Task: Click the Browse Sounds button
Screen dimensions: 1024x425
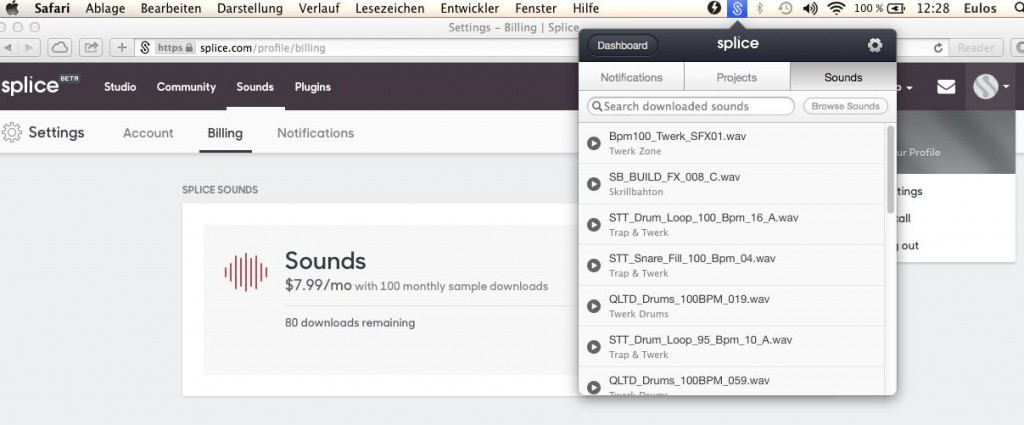Action: pyautogui.click(x=845, y=106)
